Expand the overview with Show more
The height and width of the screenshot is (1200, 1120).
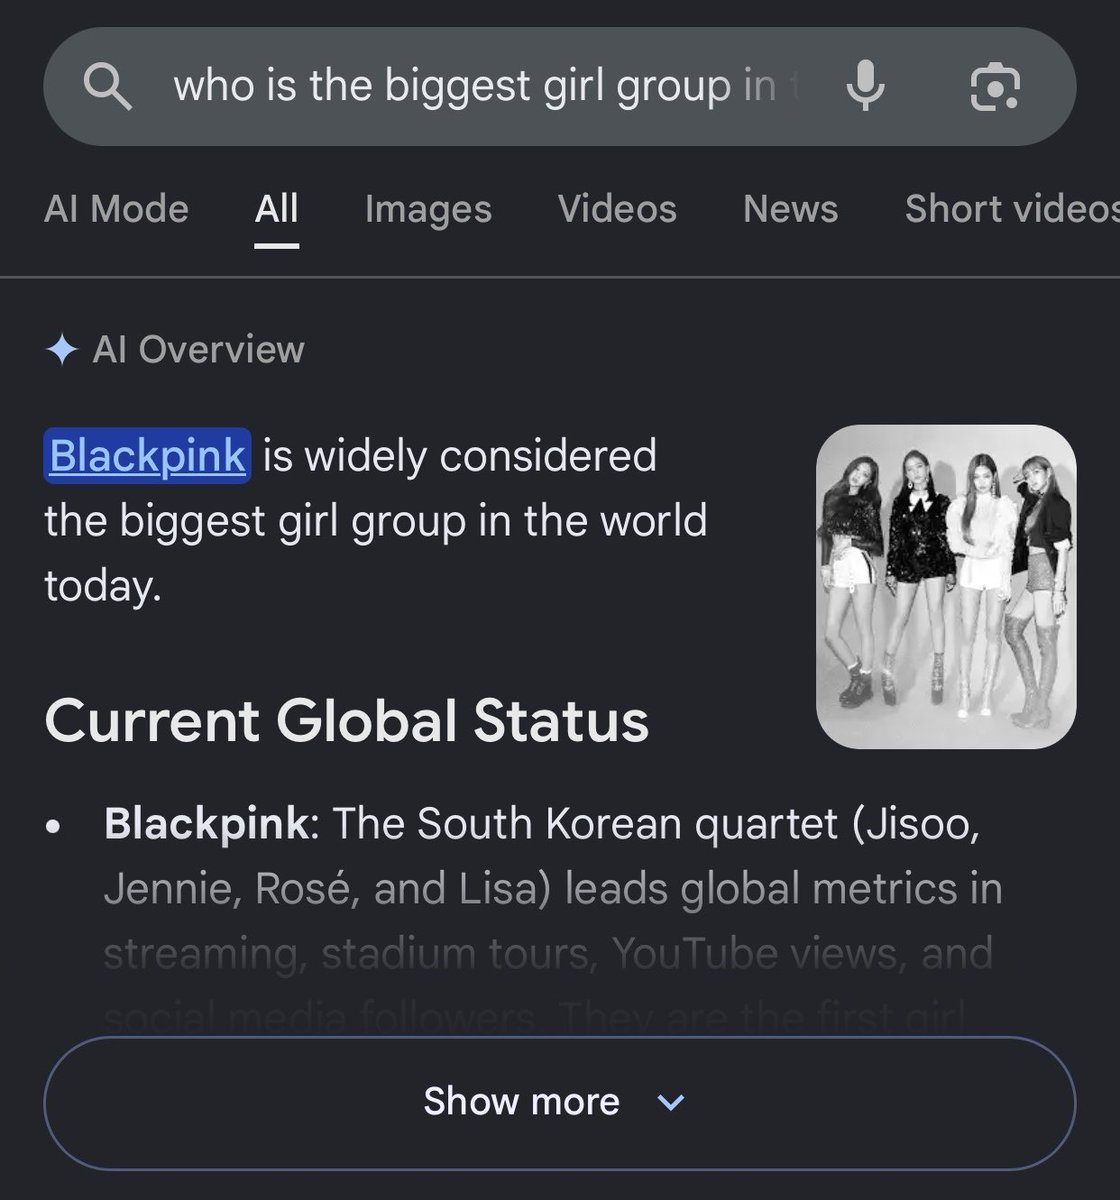coord(559,1102)
